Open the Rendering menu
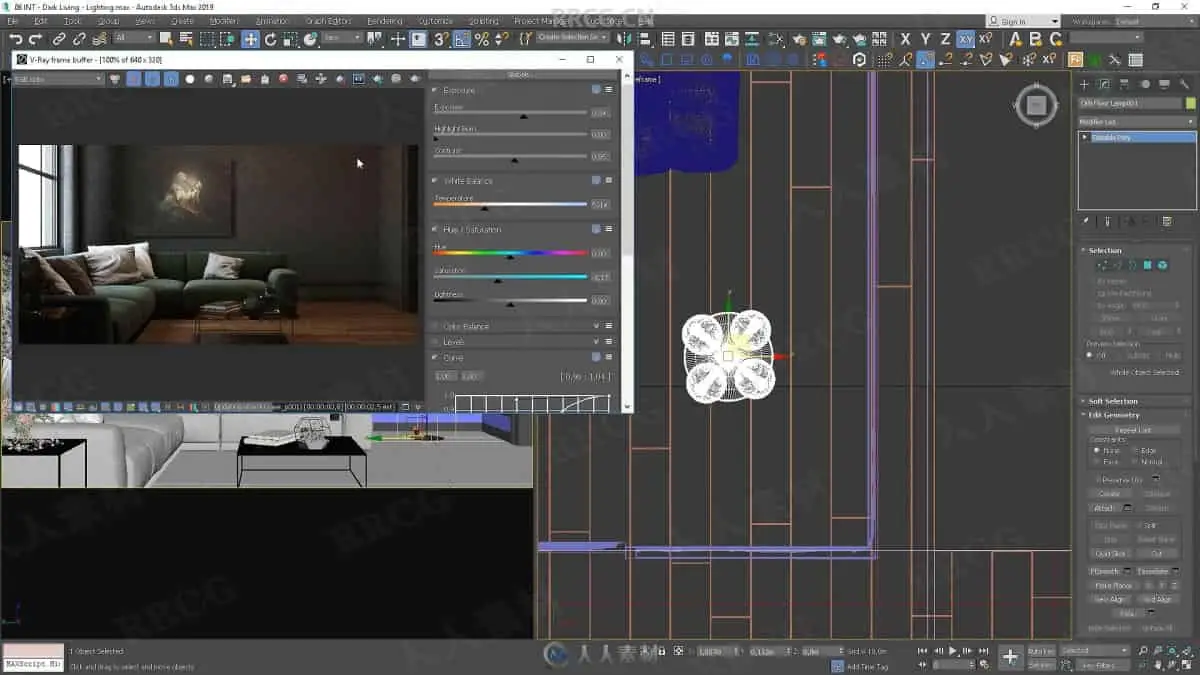The image size is (1200, 675). tap(384, 21)
